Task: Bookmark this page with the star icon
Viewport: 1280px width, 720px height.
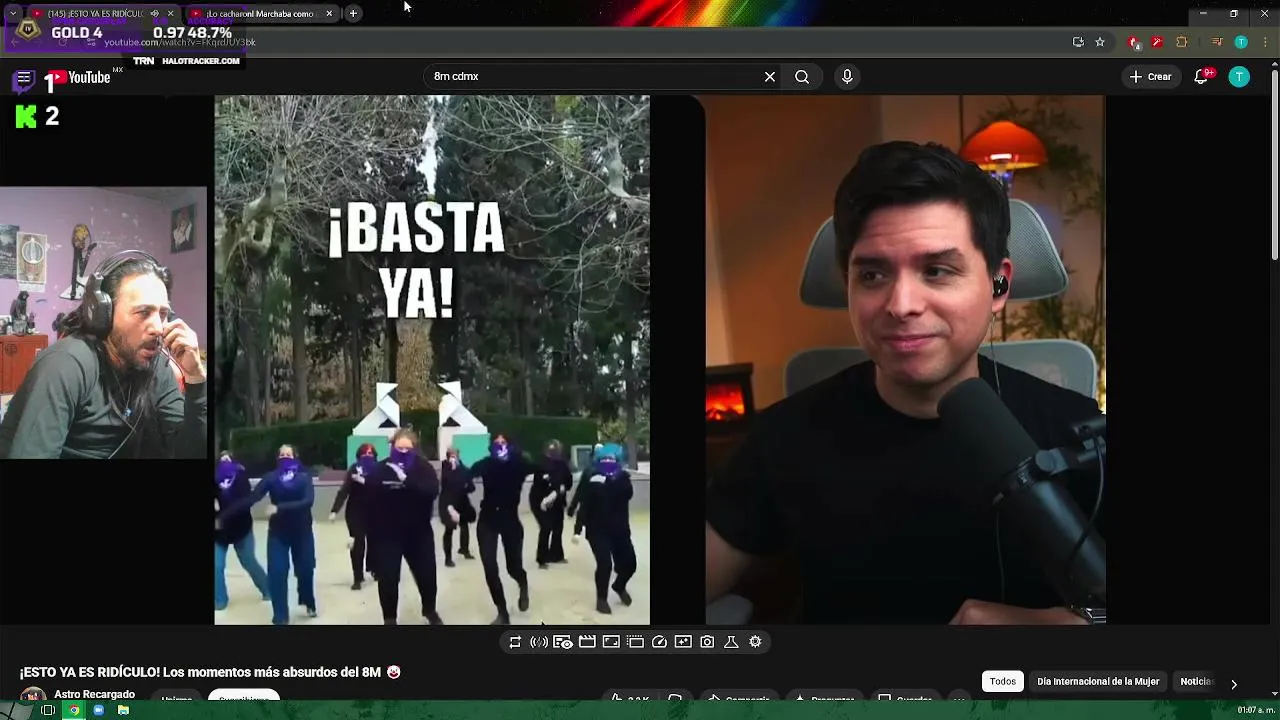Action: [1100, 42]
